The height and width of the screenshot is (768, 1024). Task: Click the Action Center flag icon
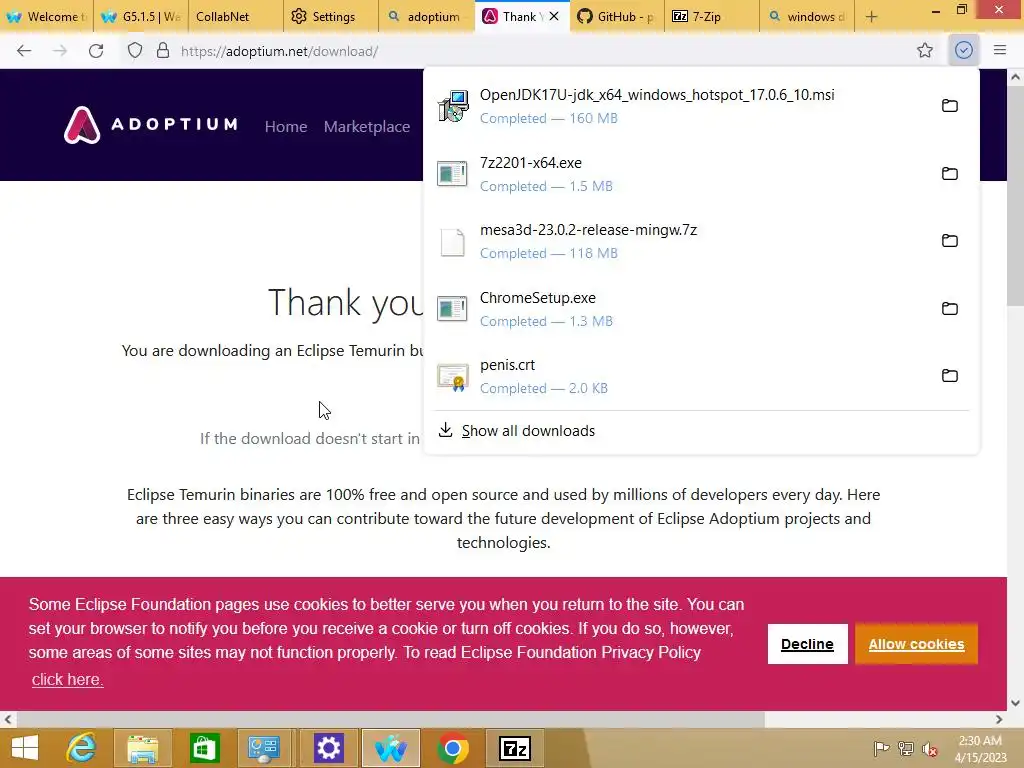click(881, 748)
